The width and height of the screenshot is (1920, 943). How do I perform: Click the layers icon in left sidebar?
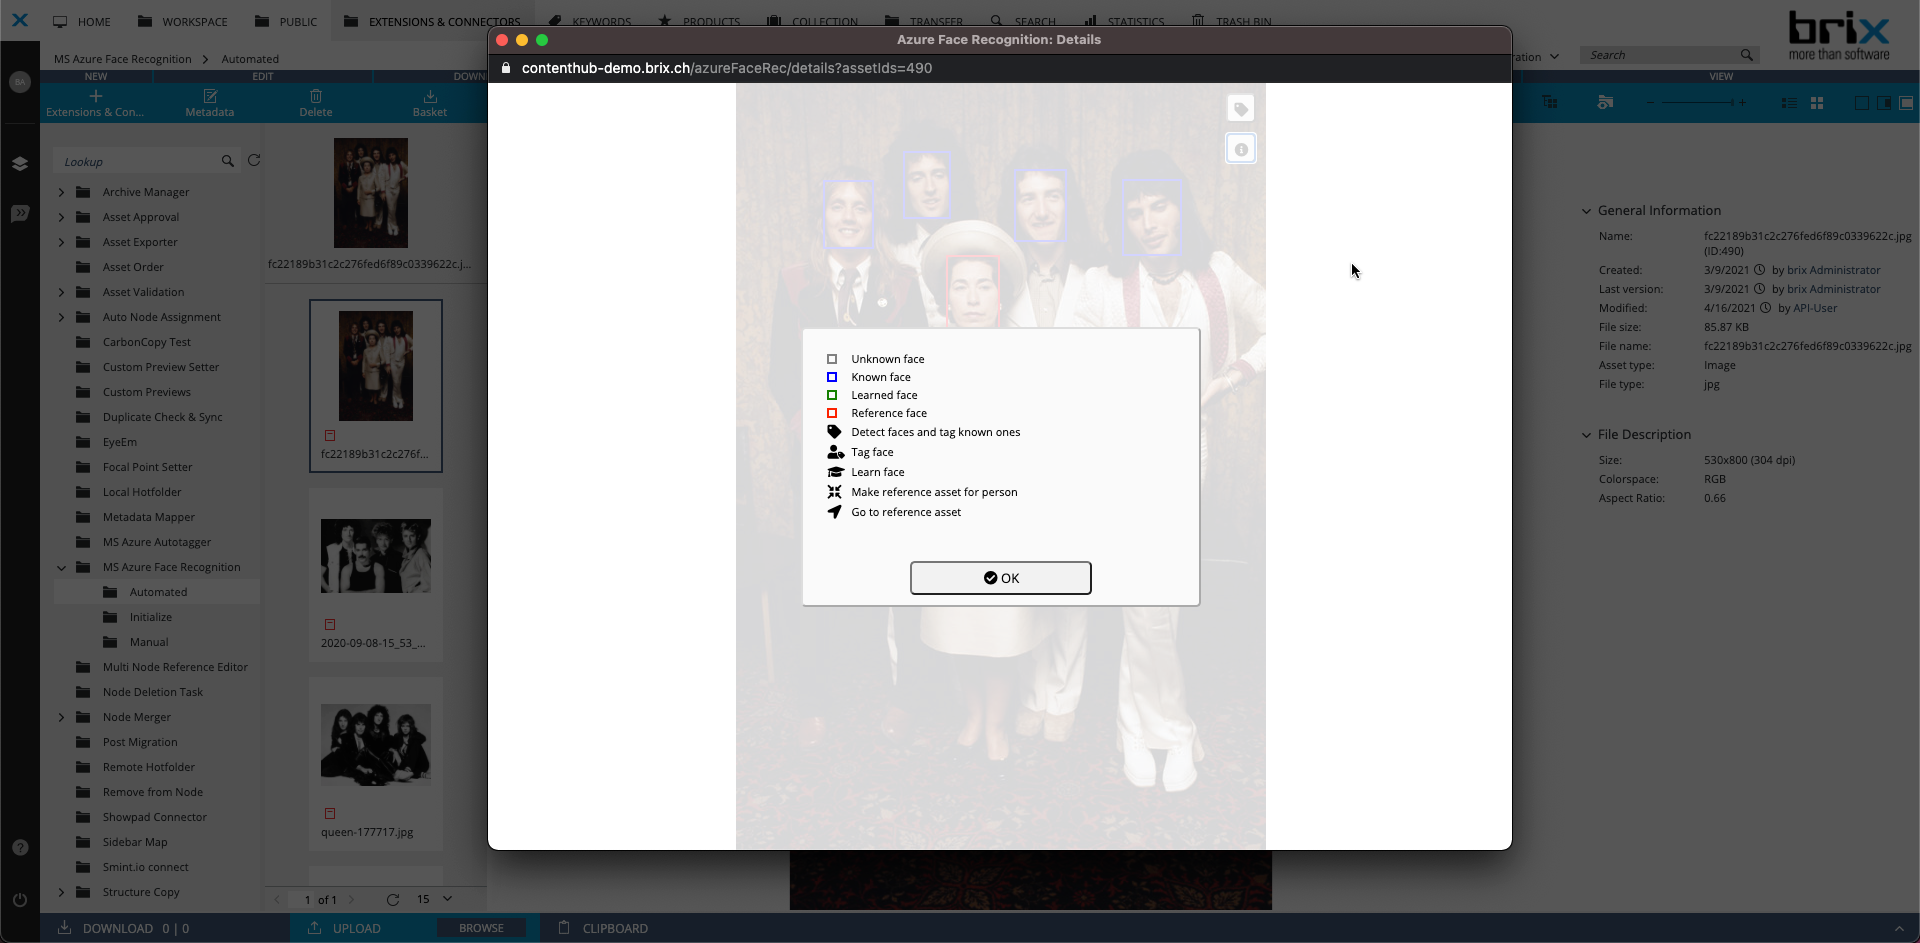[x=20, y=164]
